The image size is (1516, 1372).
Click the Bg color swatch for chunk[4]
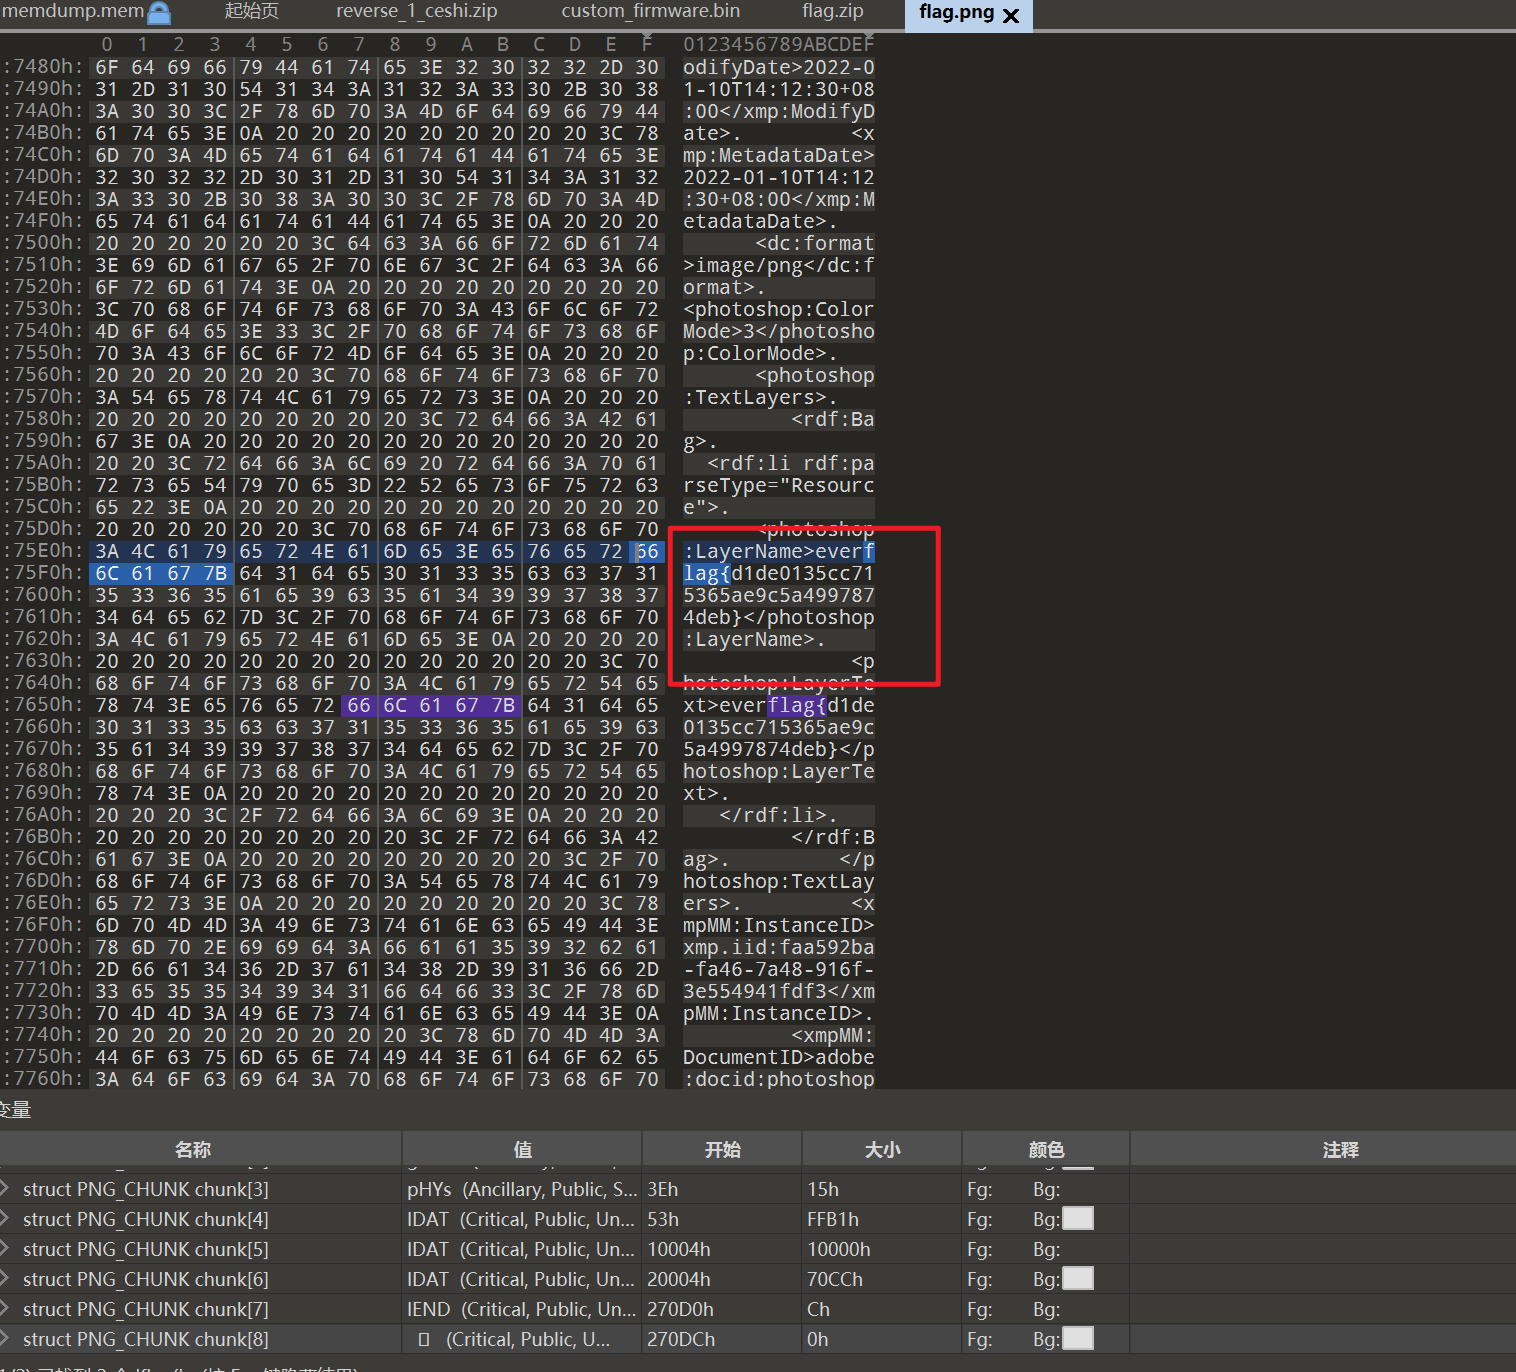[x=1077, y=1219]
